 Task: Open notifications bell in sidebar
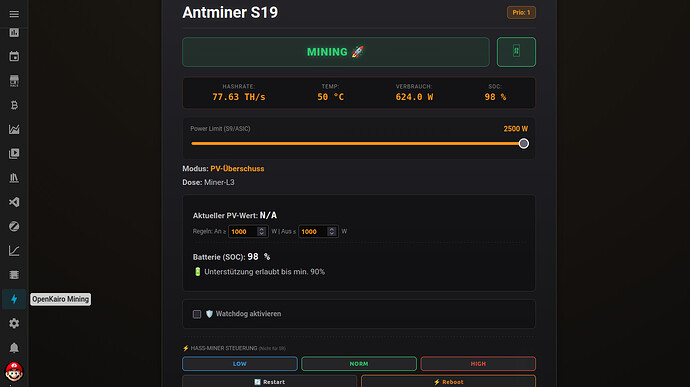(x=14, y=347)
